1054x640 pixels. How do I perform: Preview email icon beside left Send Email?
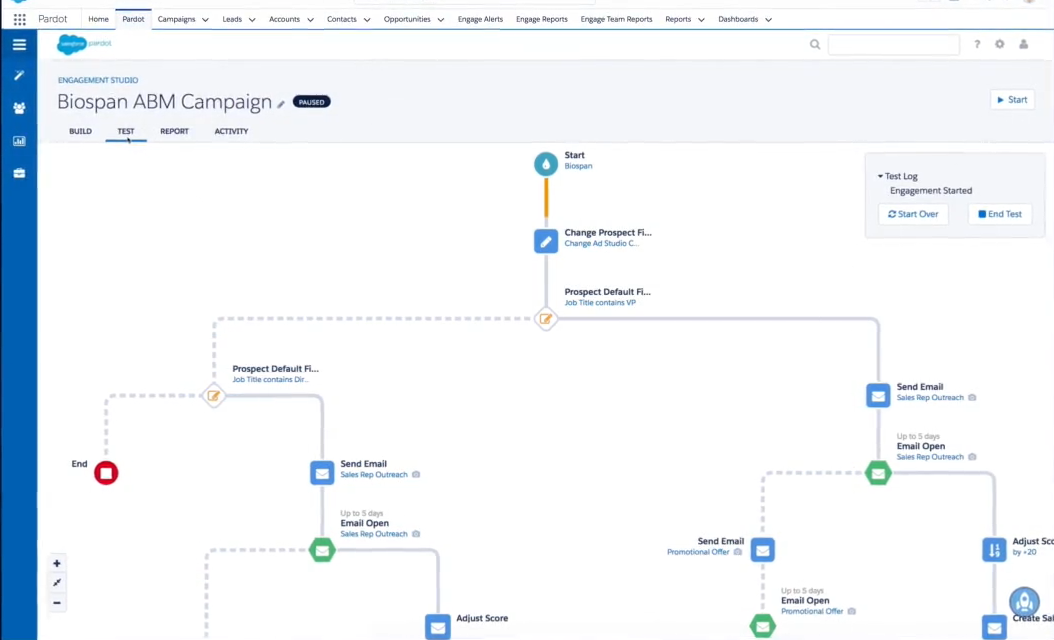pos(416,475)
